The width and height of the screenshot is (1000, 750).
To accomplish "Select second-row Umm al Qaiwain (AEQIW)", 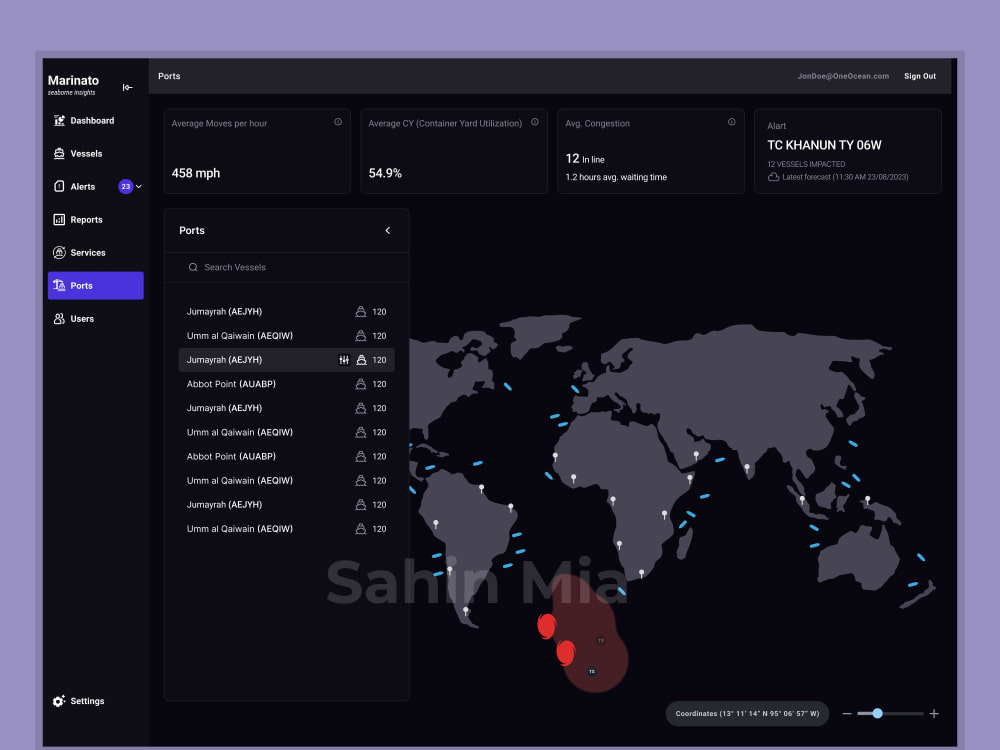I will click(286, 336).
